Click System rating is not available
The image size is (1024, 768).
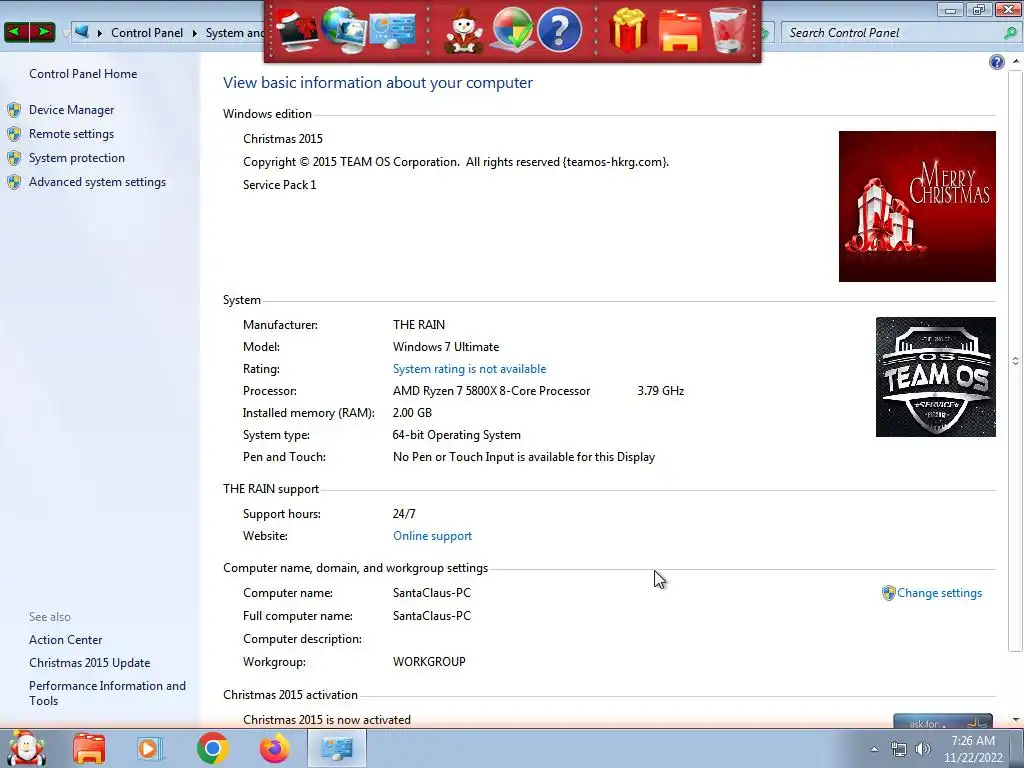(470, 369)
